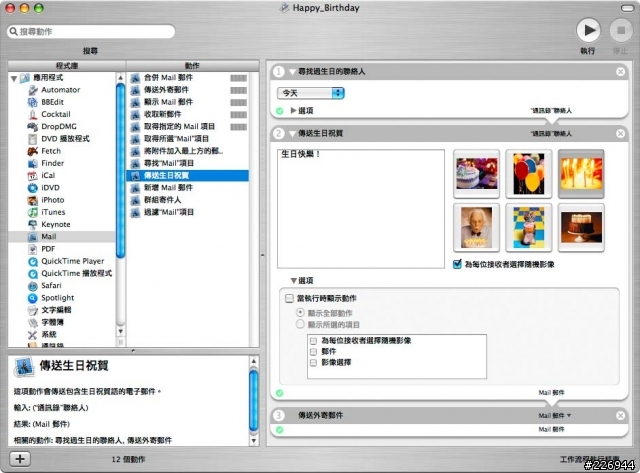The width and height of the screenshot is (640, 473).
Task: Select BBEdit in the library
Action: pyautogui.click(x=52, y=102)
